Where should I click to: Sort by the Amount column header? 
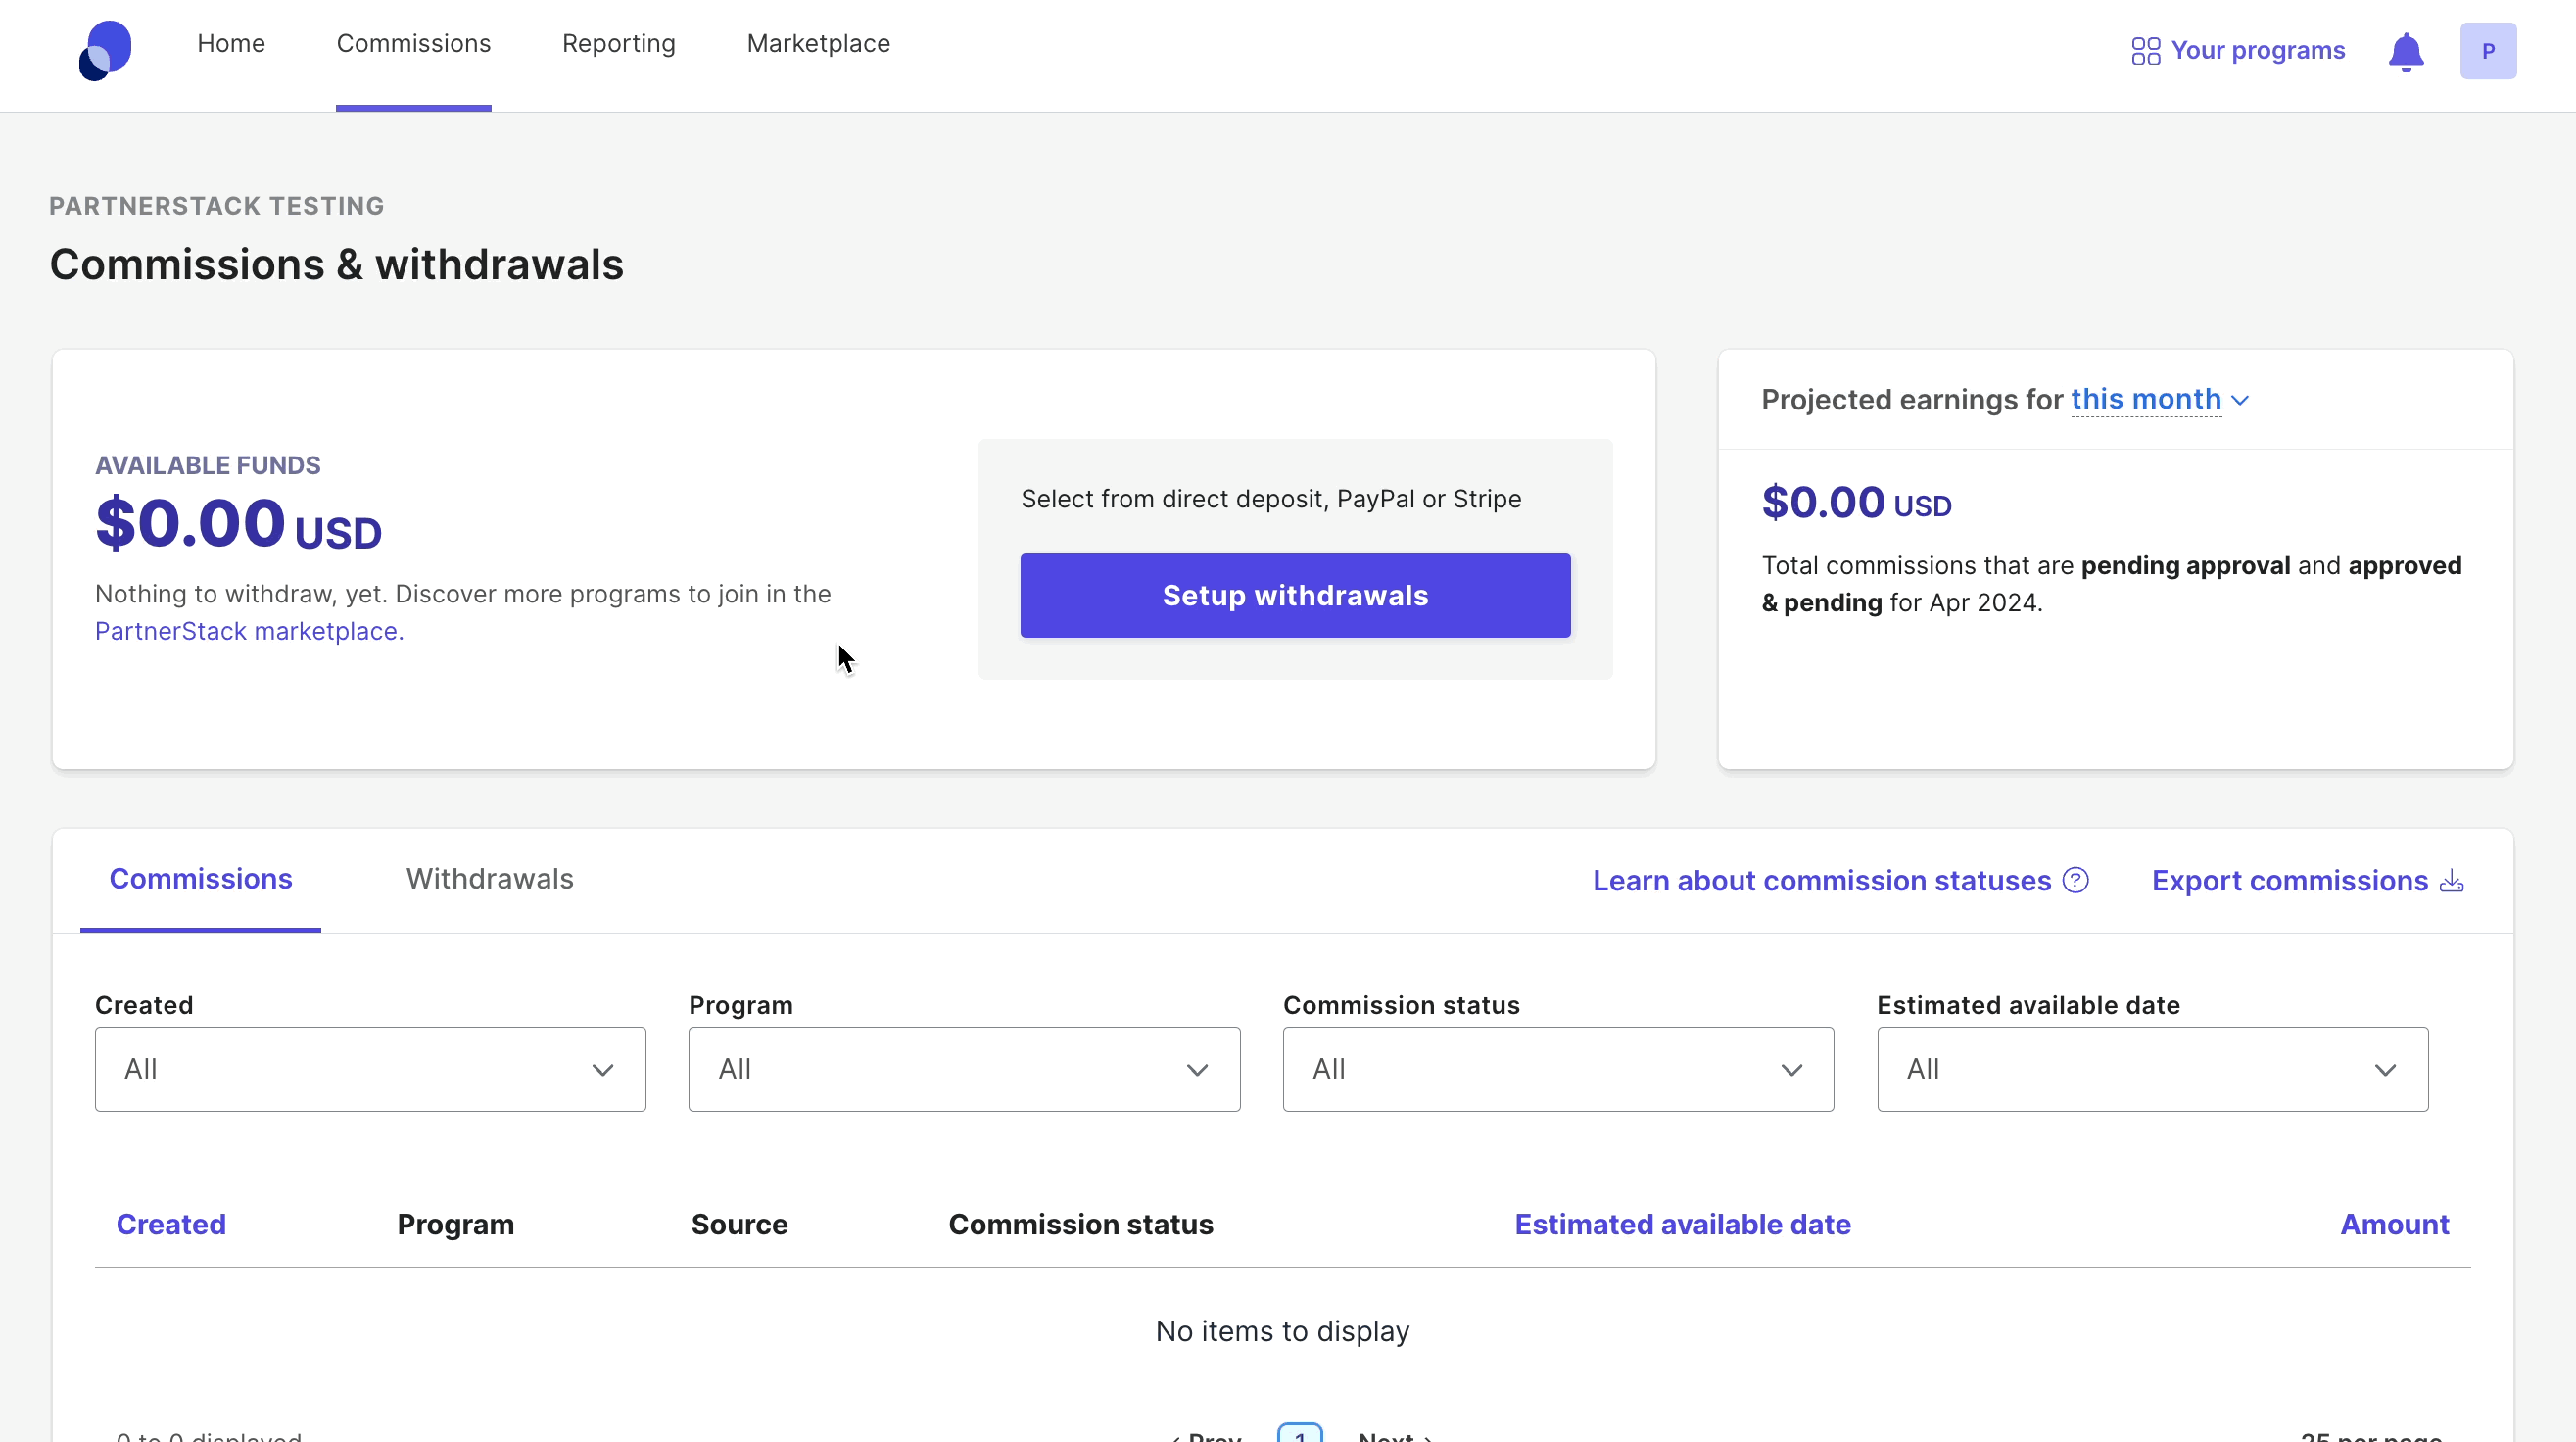point(2394,1224)
